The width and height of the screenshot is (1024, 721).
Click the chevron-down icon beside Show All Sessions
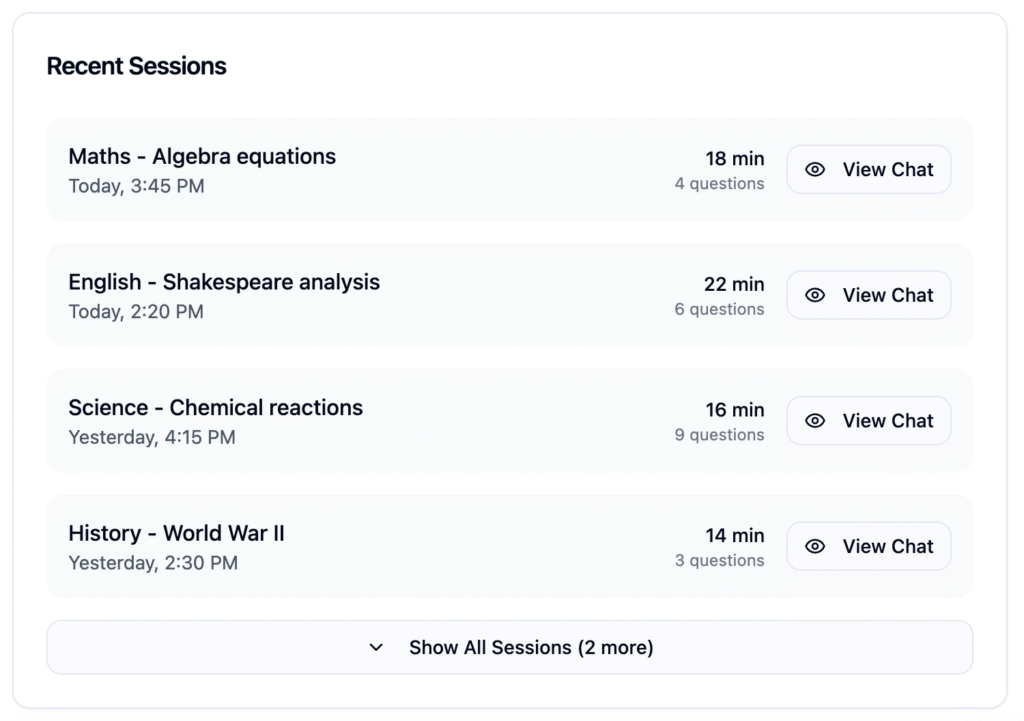coord(376,648)
